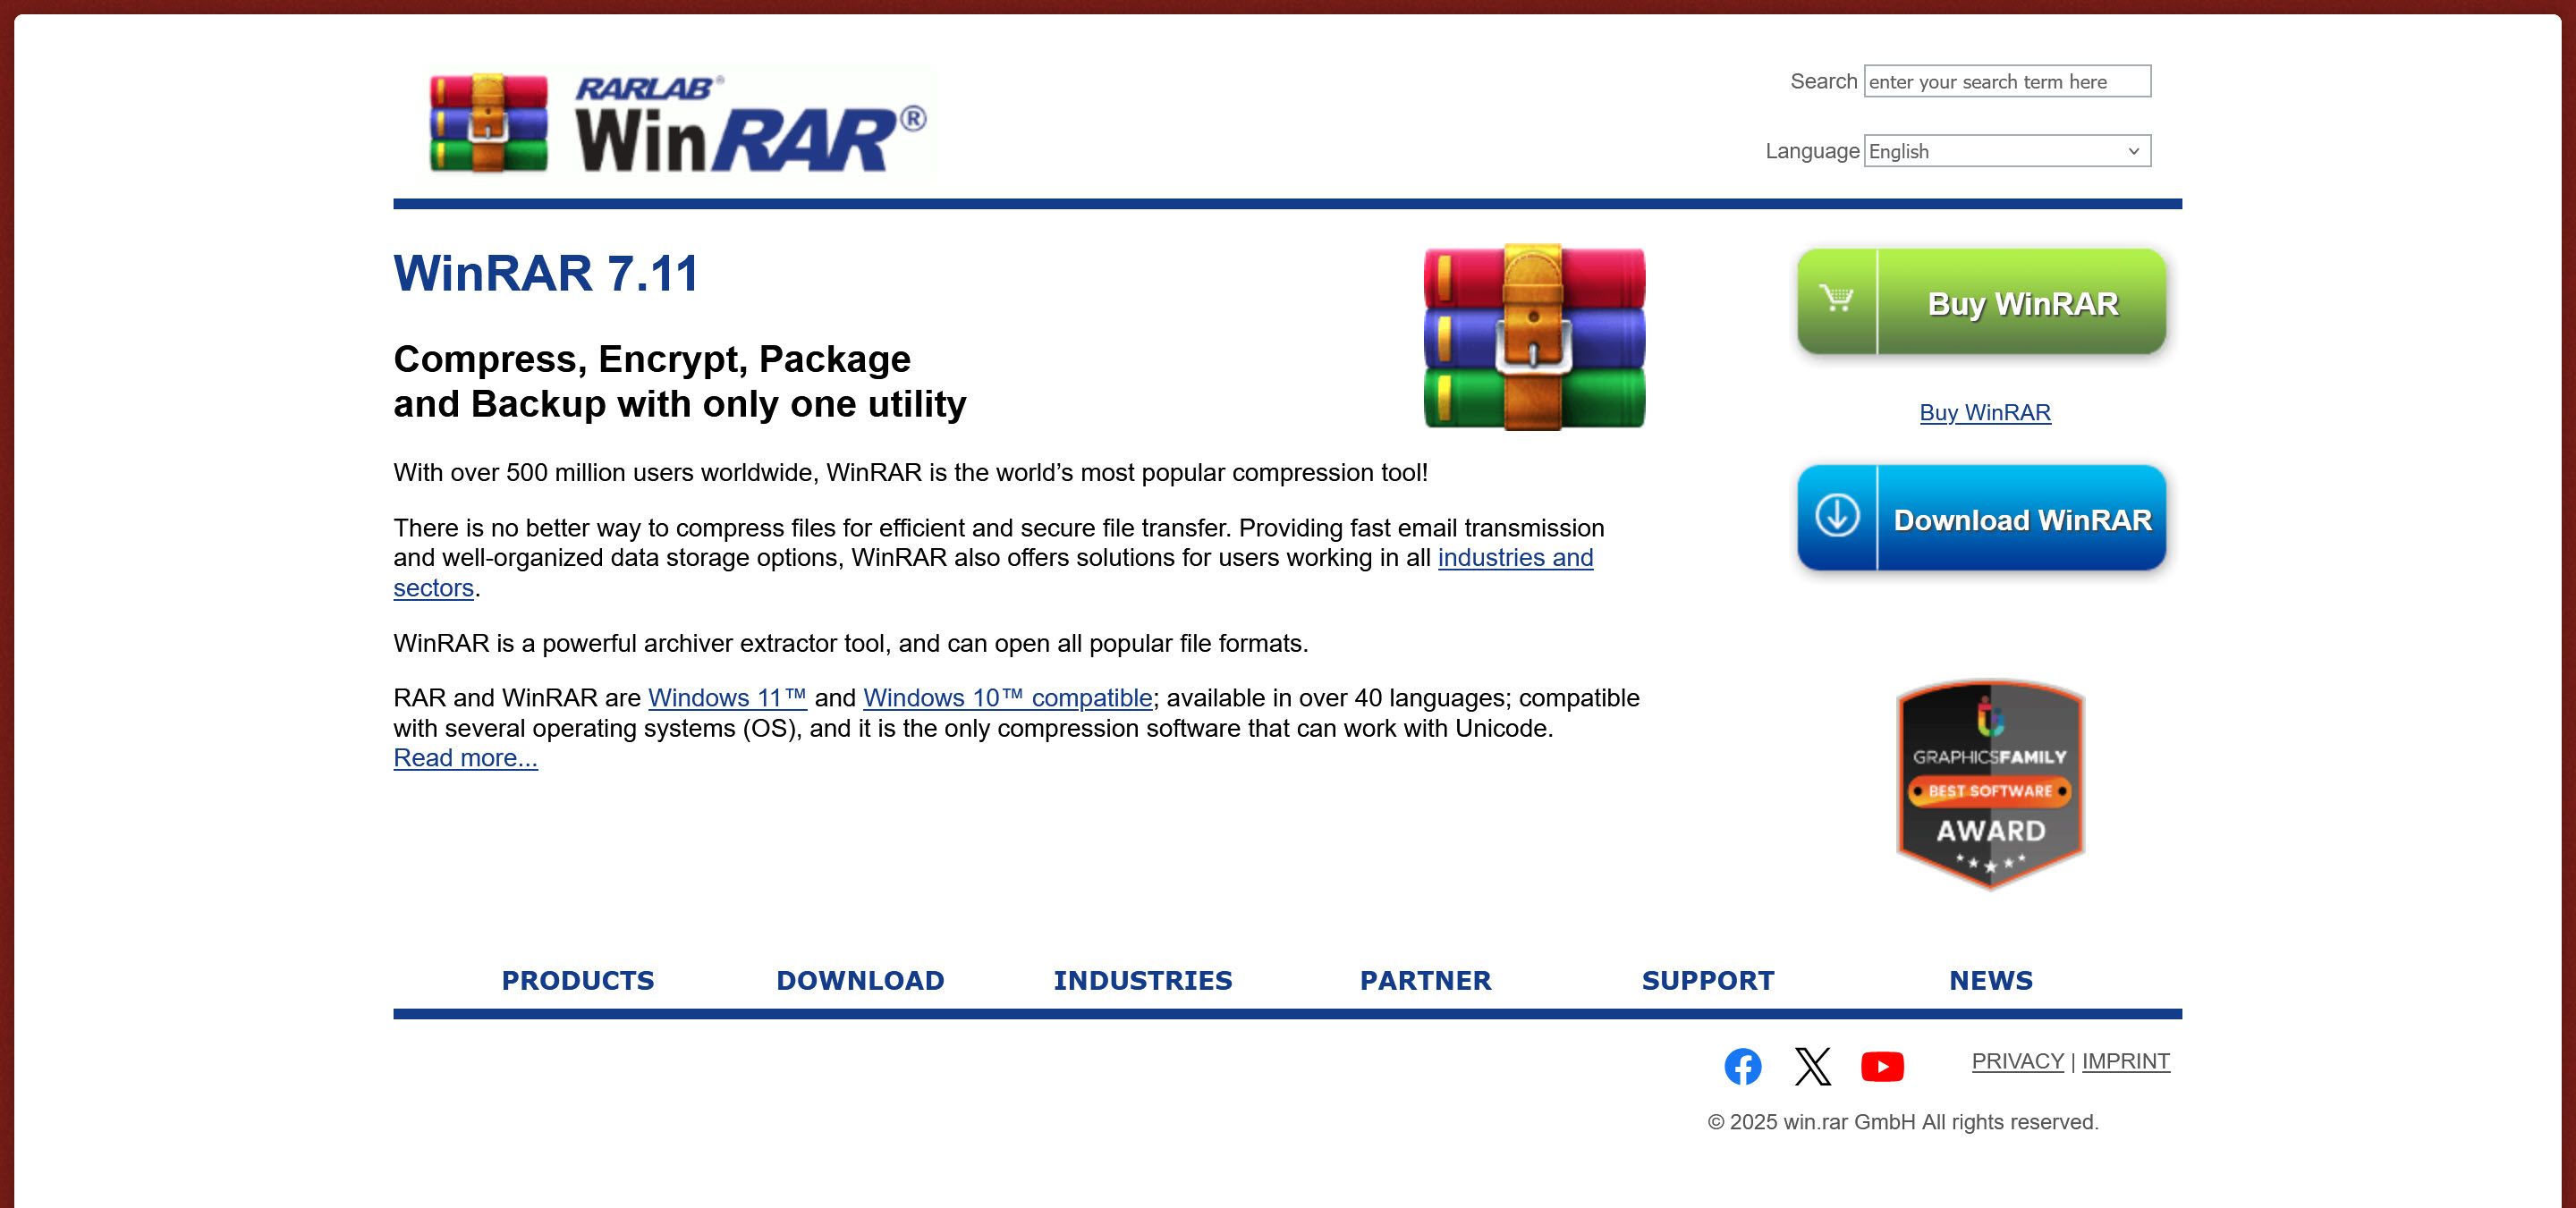Click the RARLAB WinRAR logo in header

(679, 123)
